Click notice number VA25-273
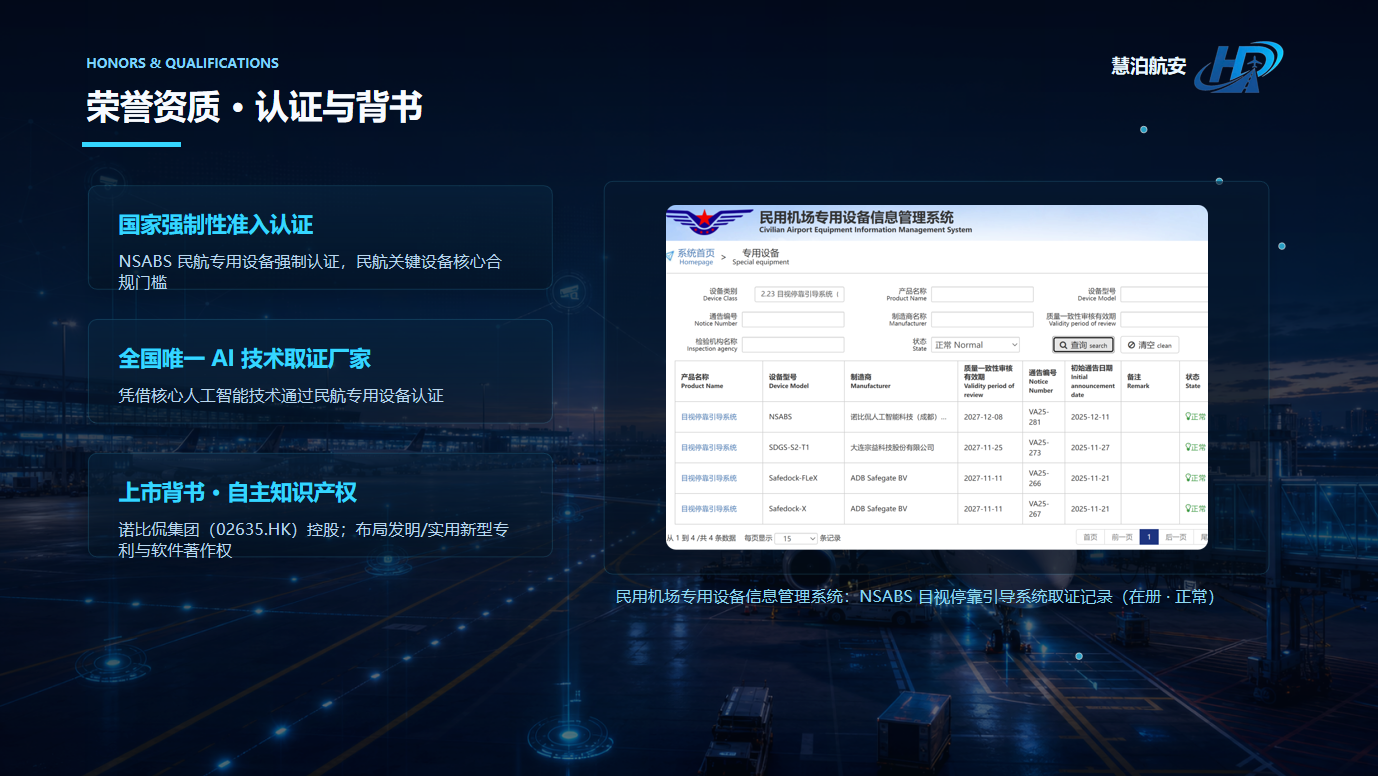 tap(1040, 447)
